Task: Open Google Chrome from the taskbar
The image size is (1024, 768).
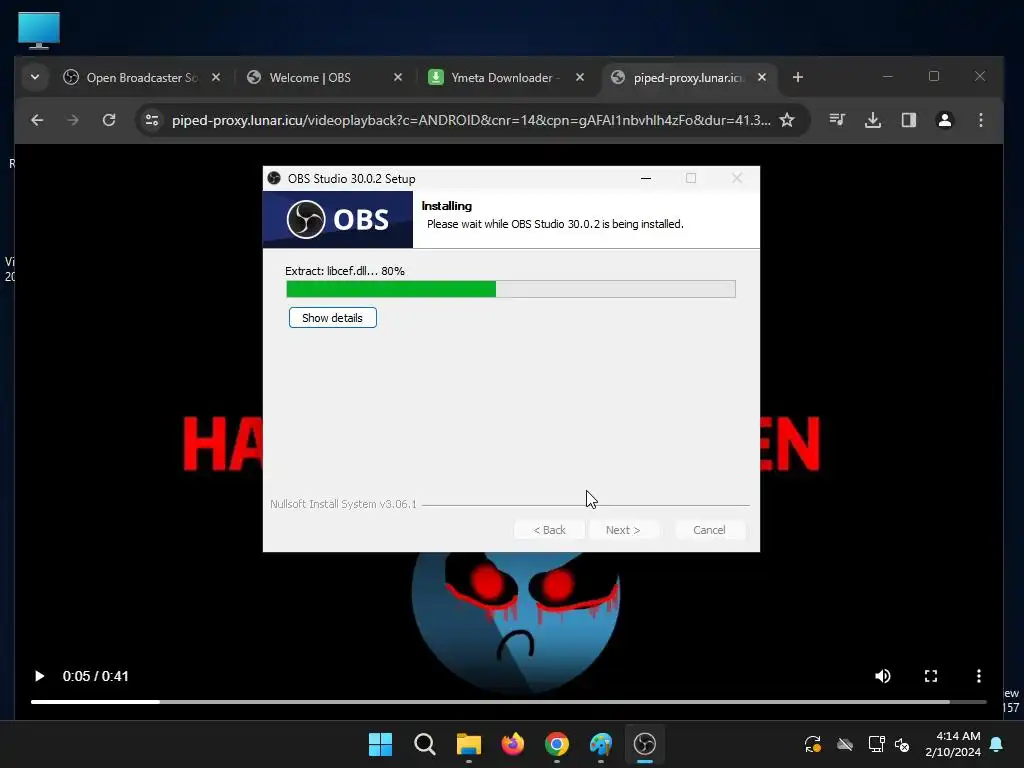Action: pyautogui.click(x=556, y=744)
